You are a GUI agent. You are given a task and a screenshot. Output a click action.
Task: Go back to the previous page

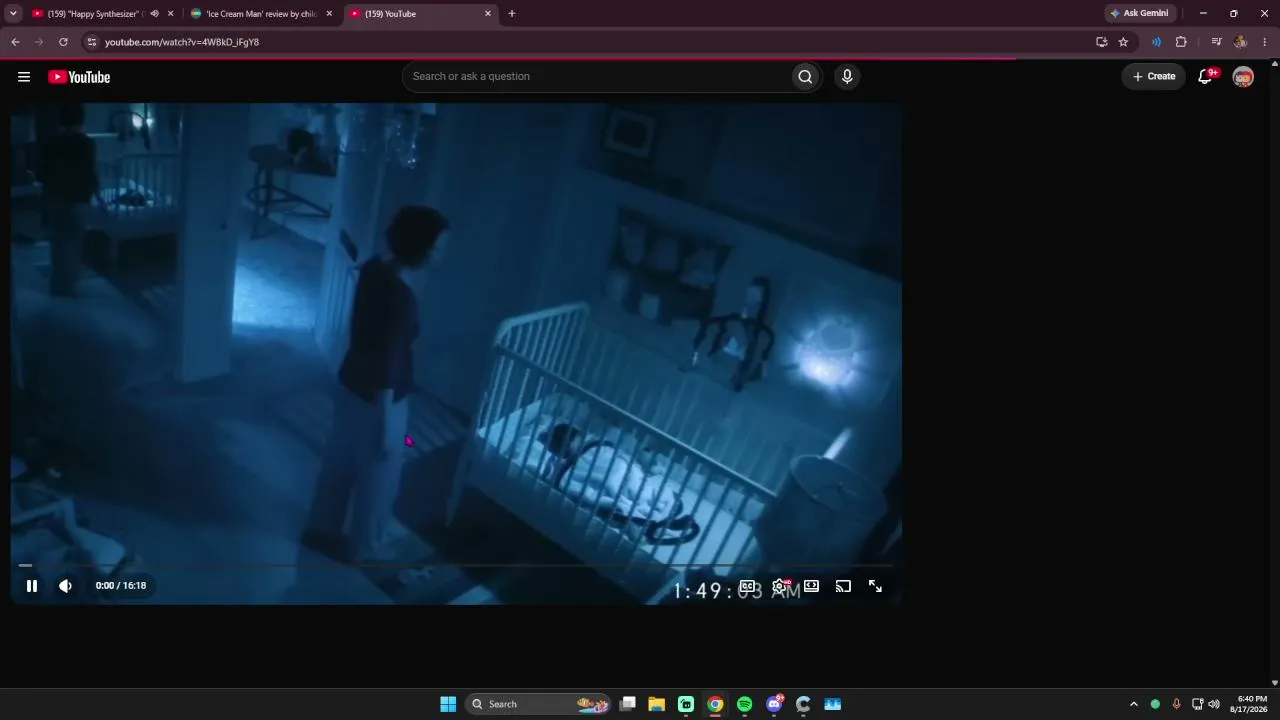point(15,42)
